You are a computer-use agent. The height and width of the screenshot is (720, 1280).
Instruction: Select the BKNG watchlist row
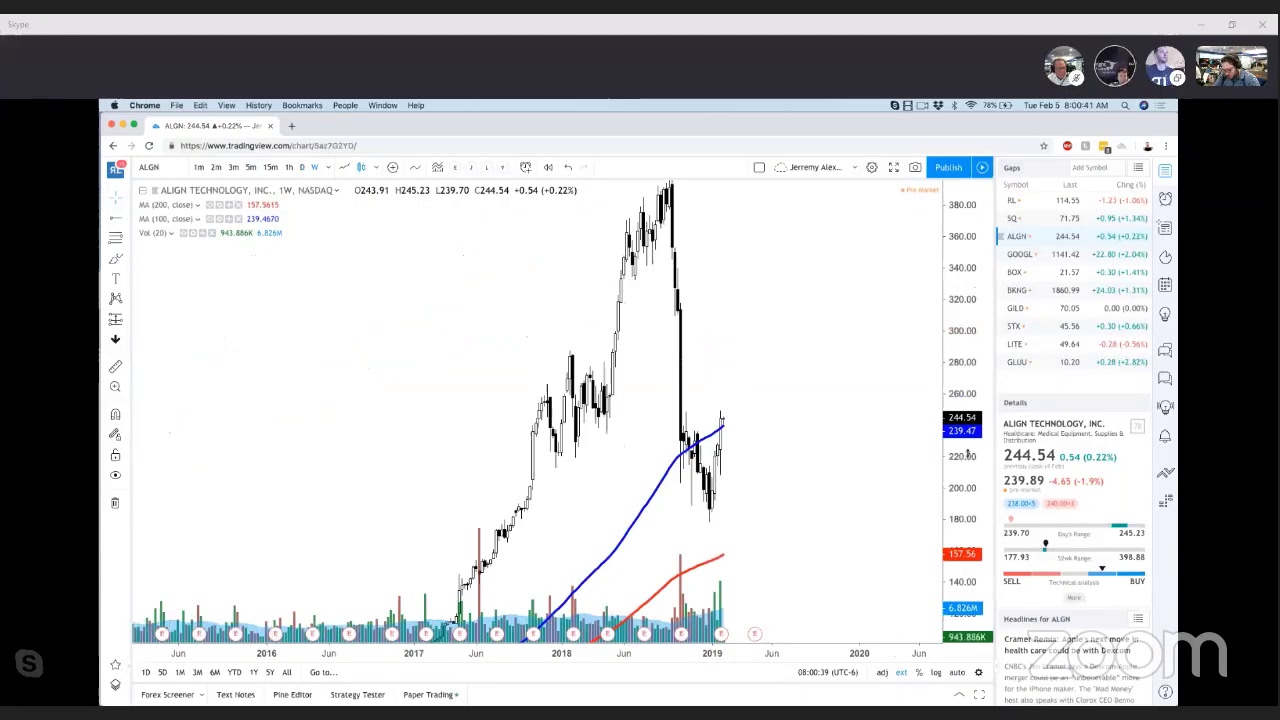(1074, 290)
